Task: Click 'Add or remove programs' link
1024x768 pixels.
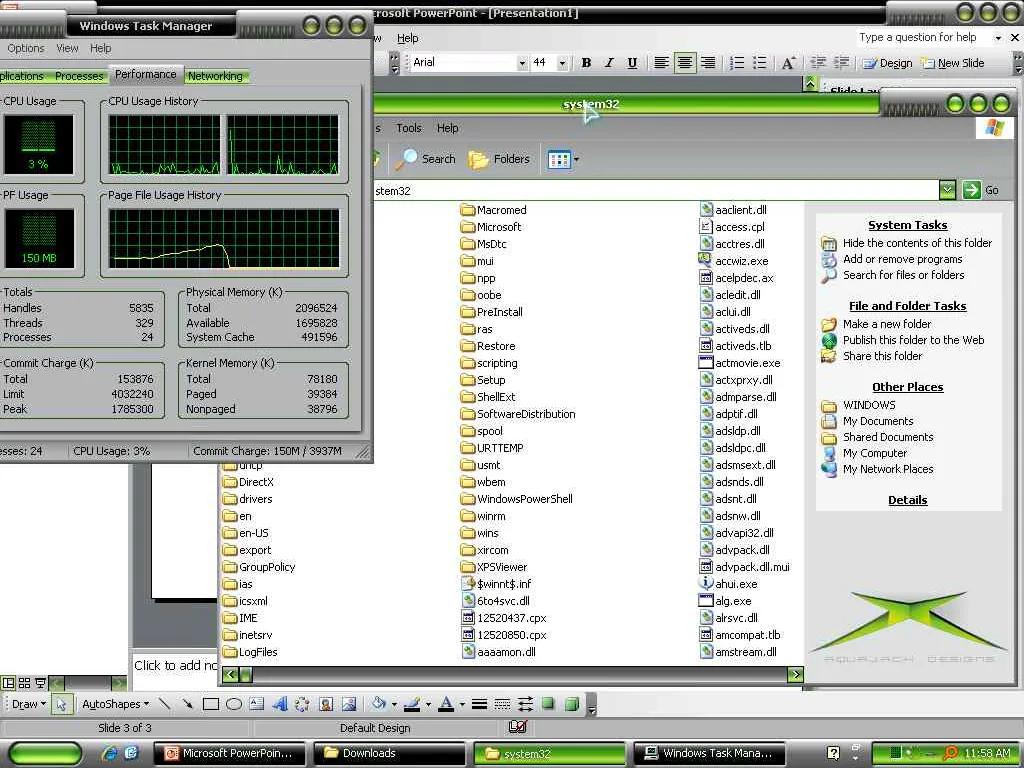Action: 902,259
